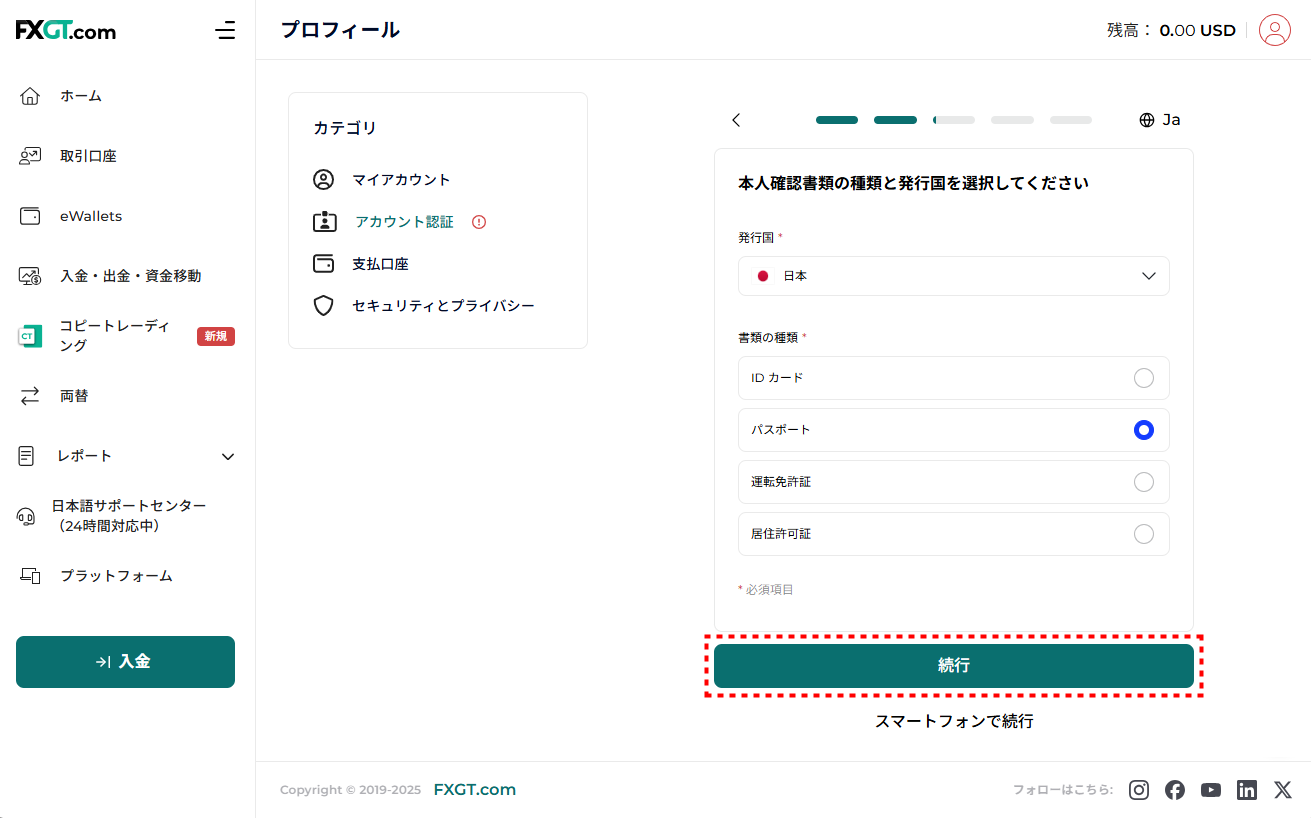
Task: Click the FXGT.com logo at top left
Action: pos(66,31)
